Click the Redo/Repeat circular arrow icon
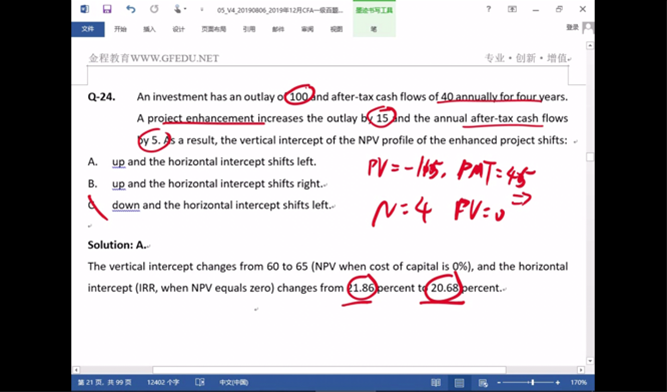 coord(154,9)
